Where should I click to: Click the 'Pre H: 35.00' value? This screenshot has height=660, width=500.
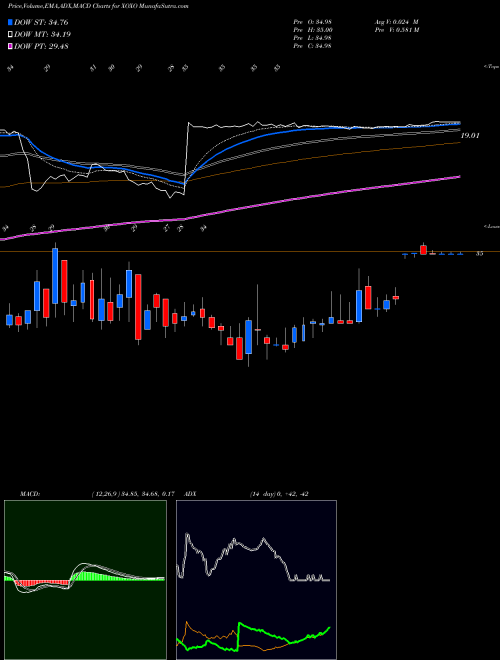[313, 30]
